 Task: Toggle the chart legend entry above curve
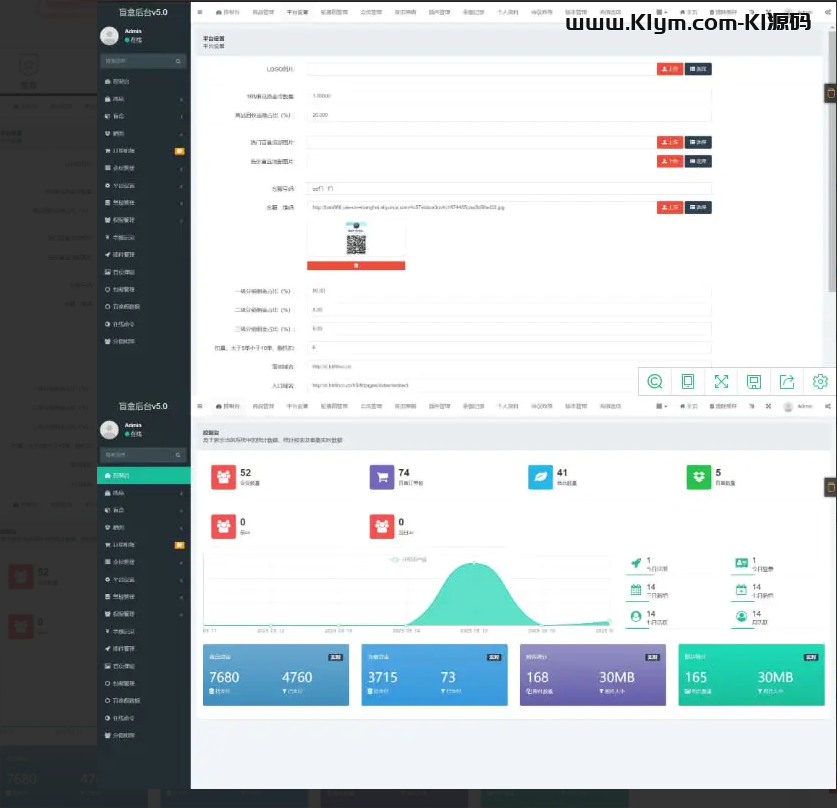coord(408,559)
